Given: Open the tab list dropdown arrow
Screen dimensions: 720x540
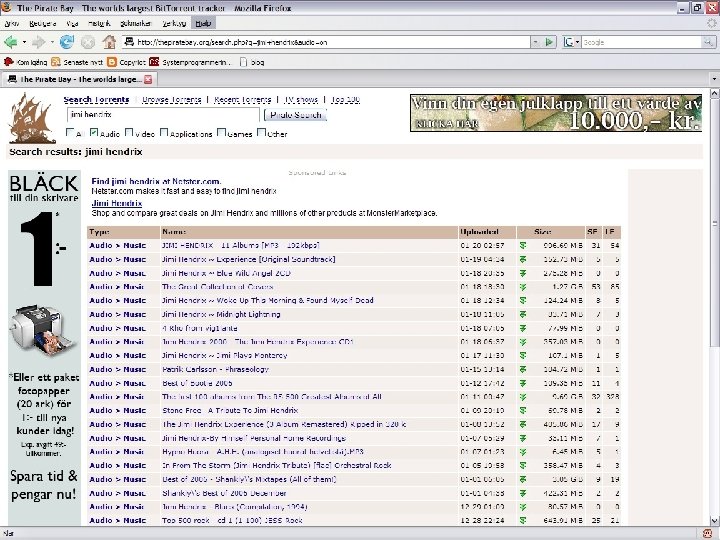Looking at the screenshot, I should pyautogui.click(x=714, y=79).
